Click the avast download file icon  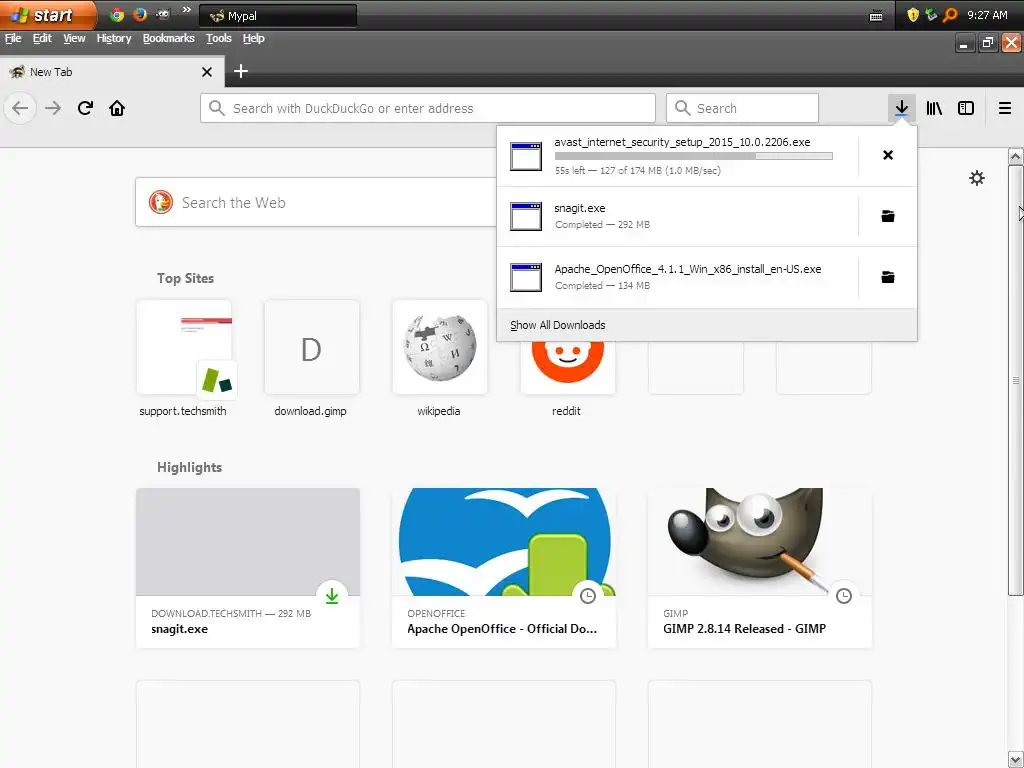[526, 156]
